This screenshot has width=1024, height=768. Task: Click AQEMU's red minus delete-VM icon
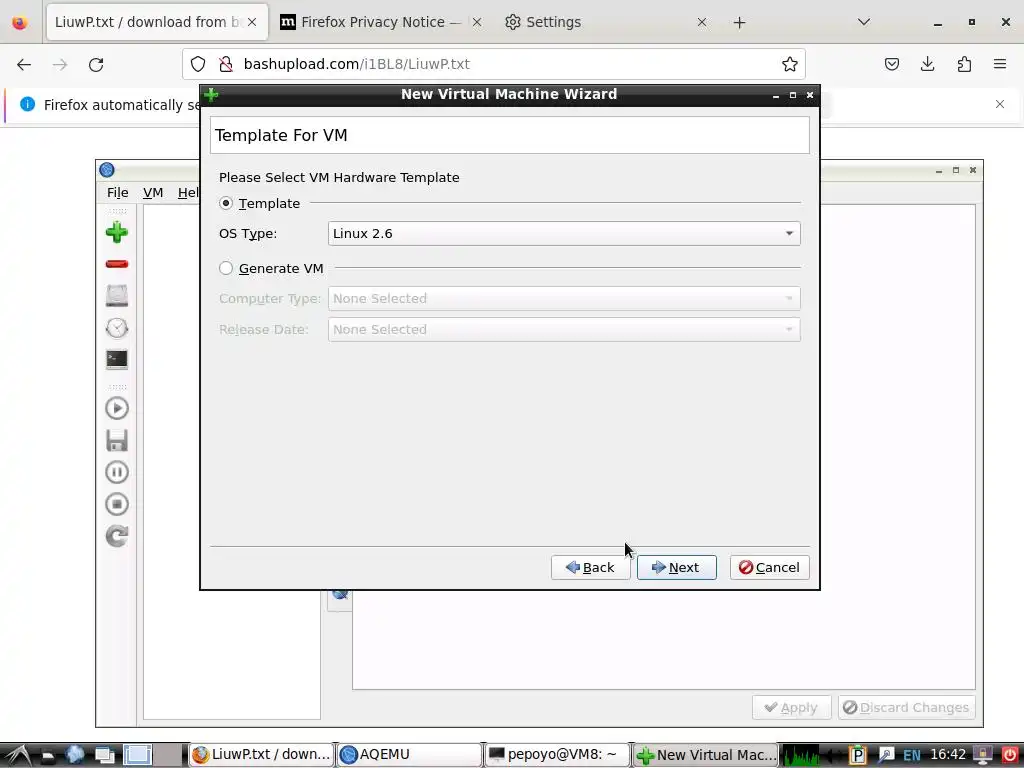[117, 264]
